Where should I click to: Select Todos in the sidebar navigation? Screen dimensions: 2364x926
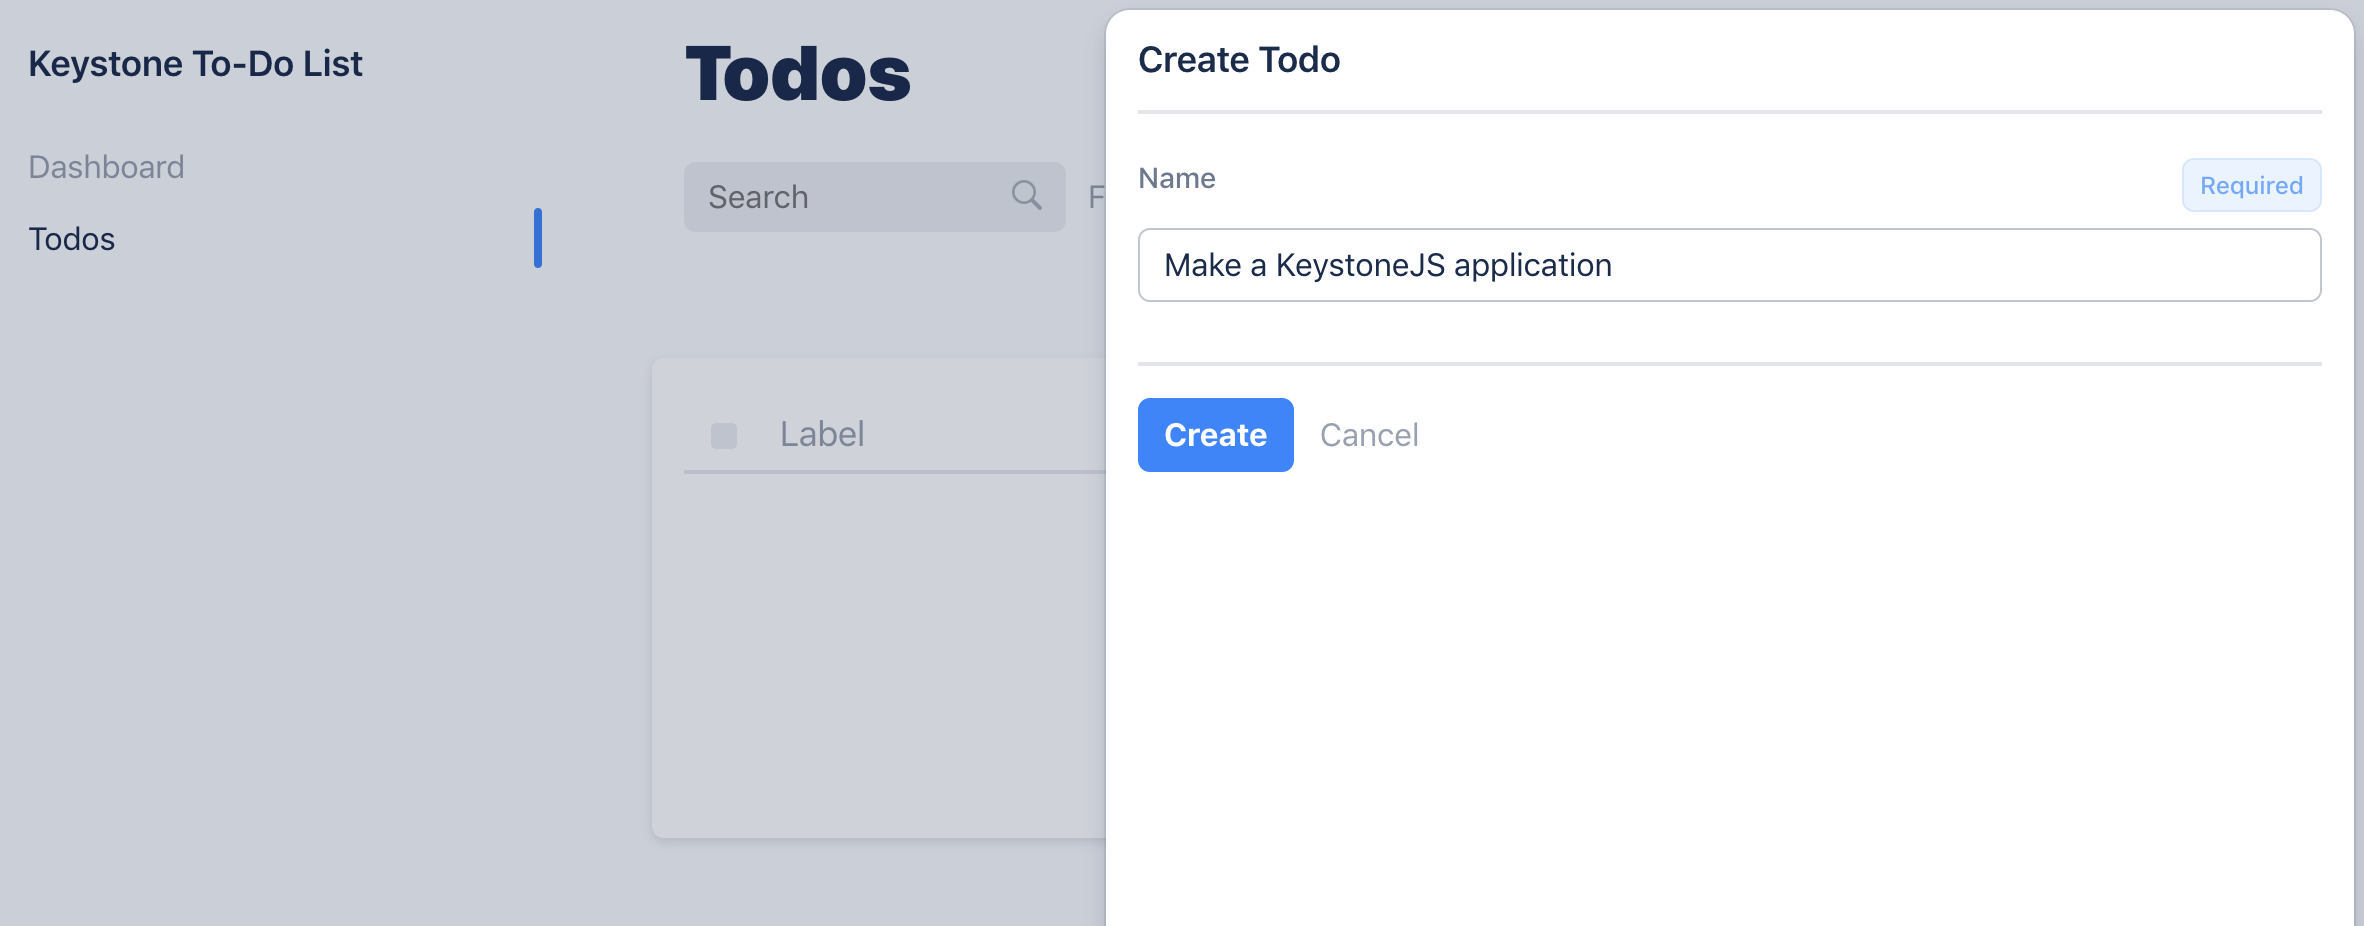pyautogui.click(x=72, y=239)
